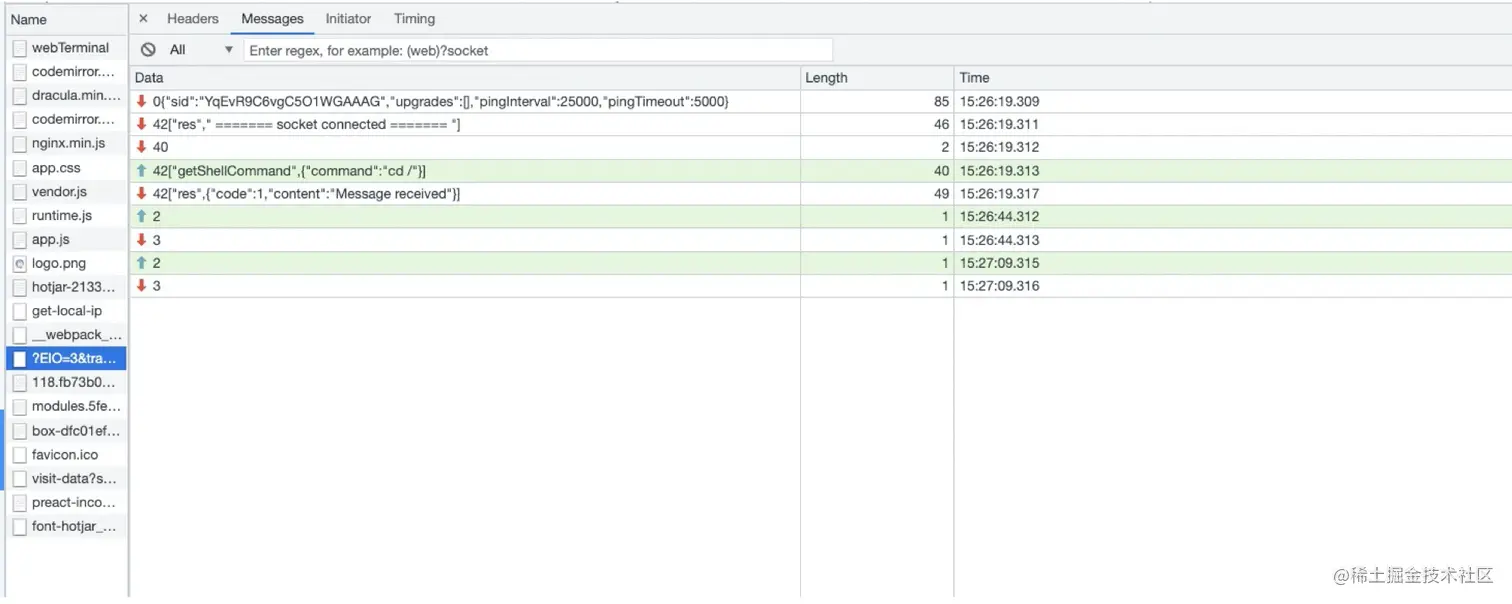Select the webTerminal request

[x=67, y=48]
